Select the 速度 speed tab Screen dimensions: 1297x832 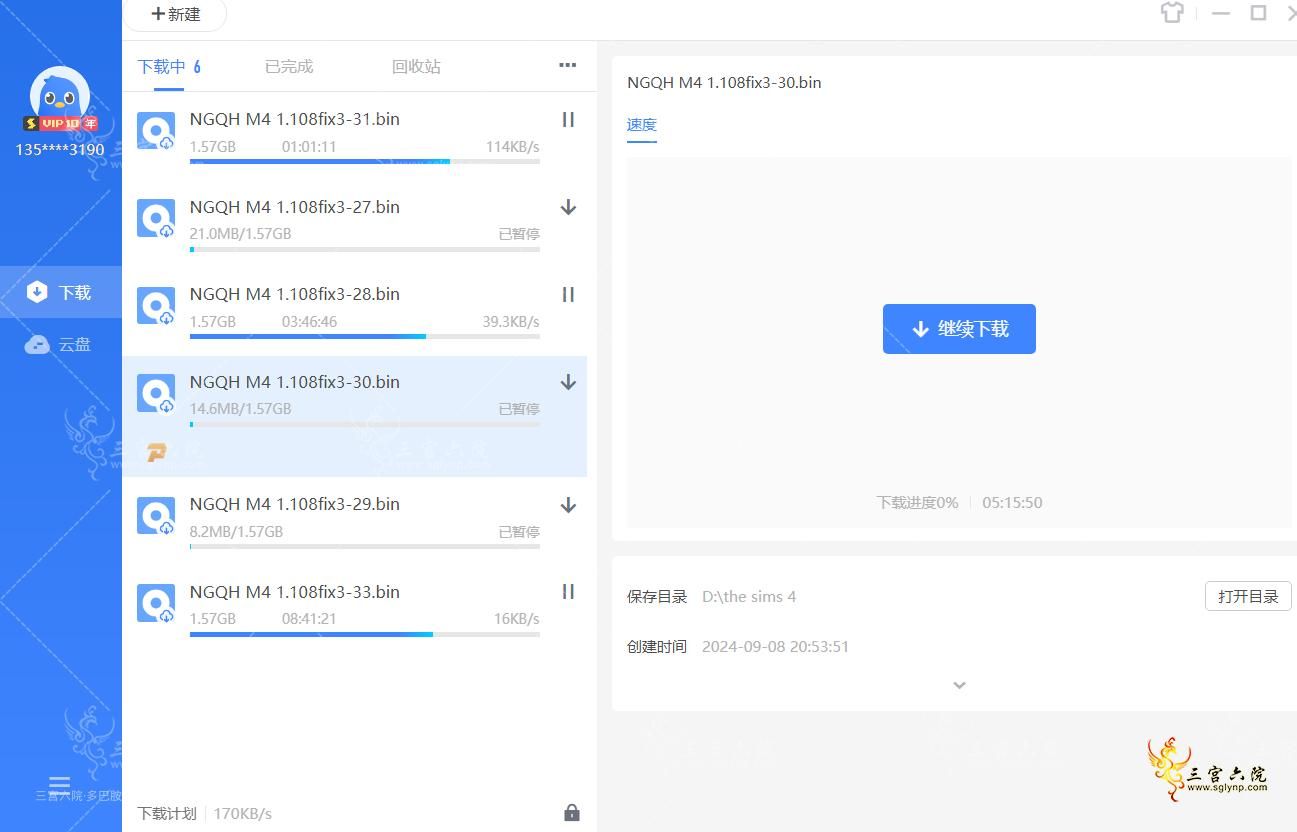tap(642, 125)
